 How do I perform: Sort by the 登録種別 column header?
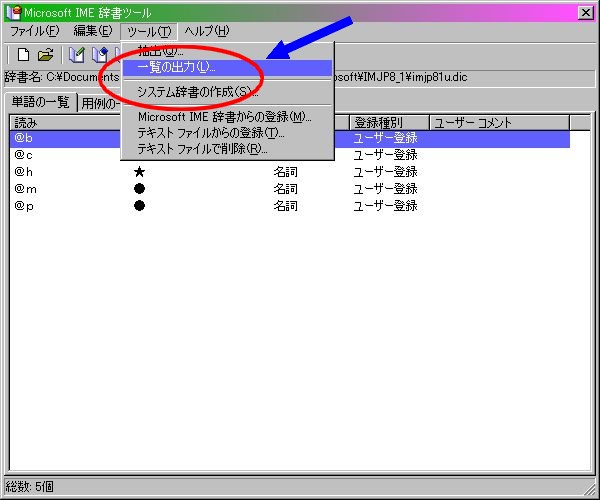389,123
